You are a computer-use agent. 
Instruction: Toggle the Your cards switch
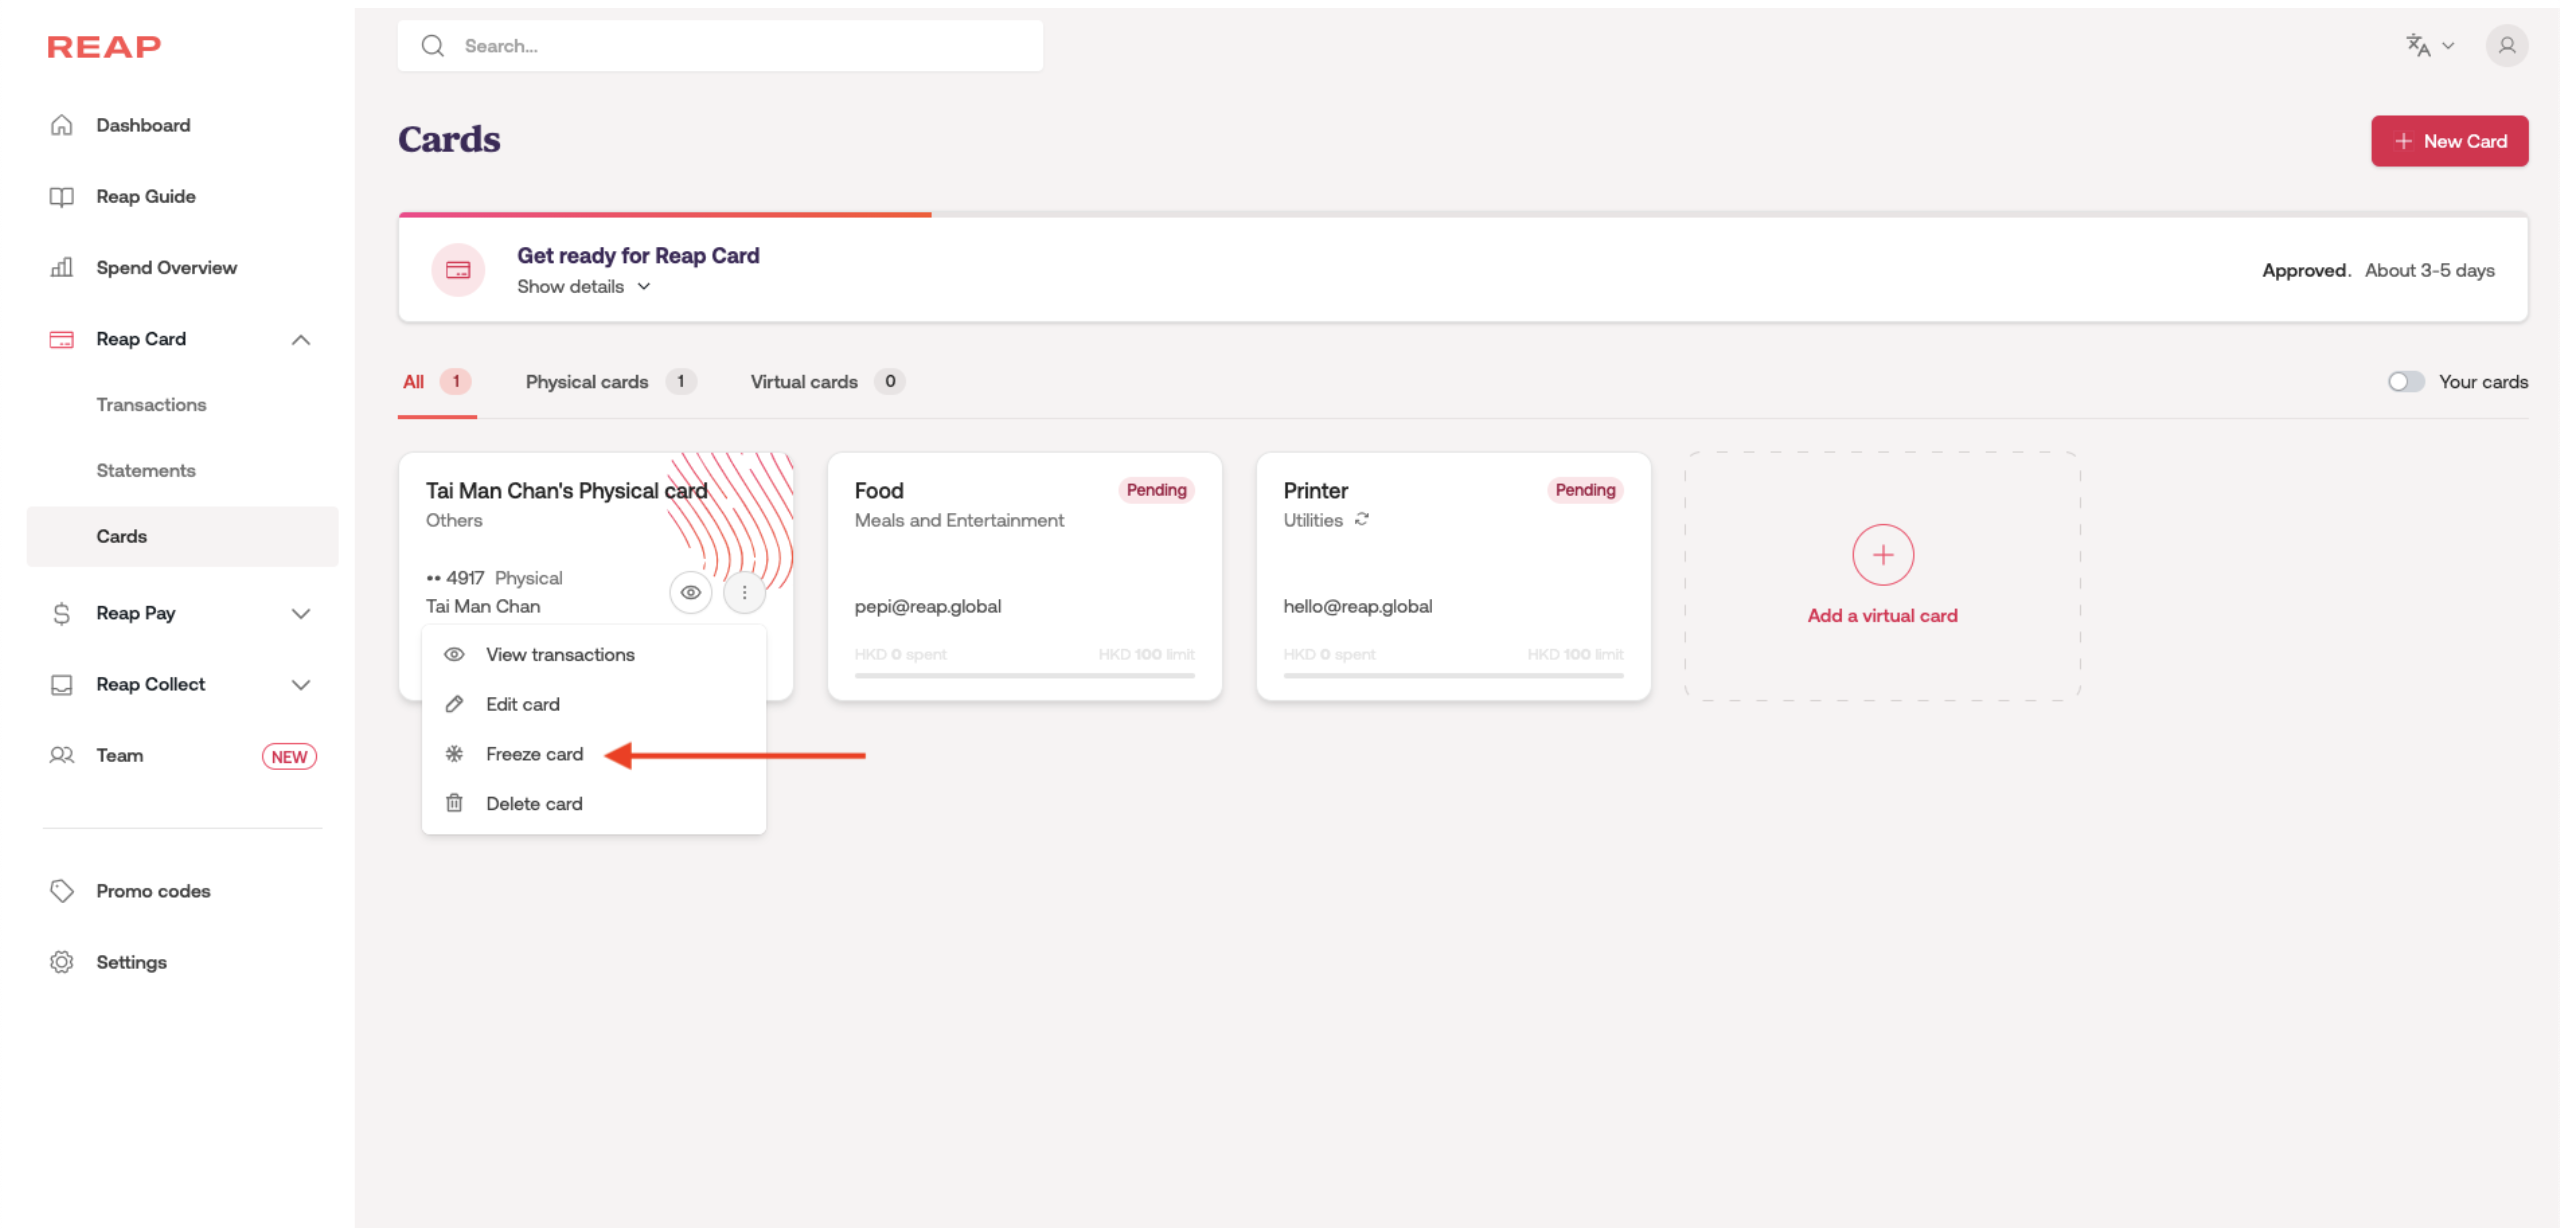click(x=2405, y=382)
